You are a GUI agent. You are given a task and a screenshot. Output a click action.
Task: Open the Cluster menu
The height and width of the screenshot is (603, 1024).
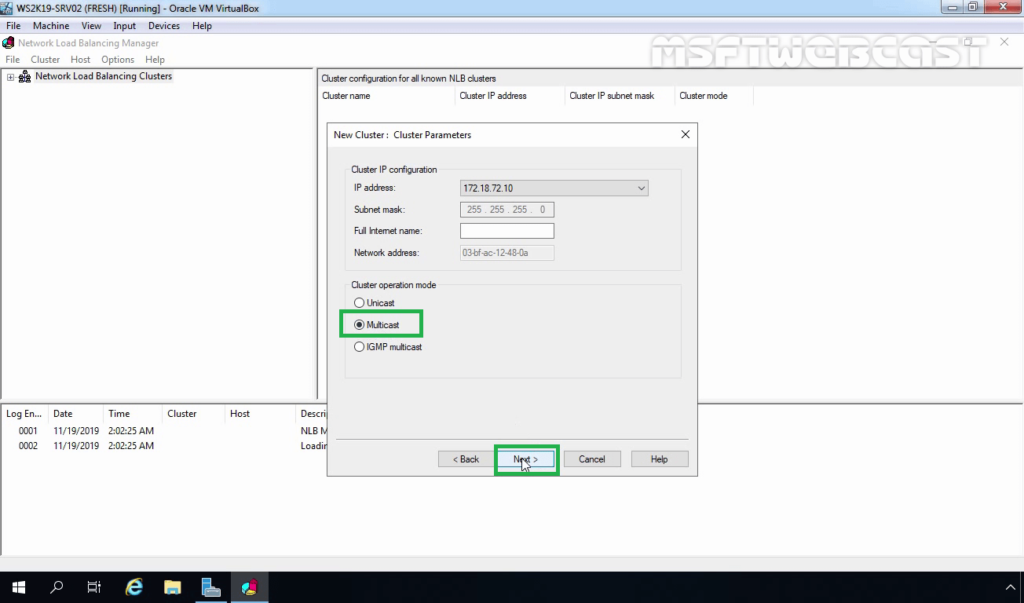(45, 59)
